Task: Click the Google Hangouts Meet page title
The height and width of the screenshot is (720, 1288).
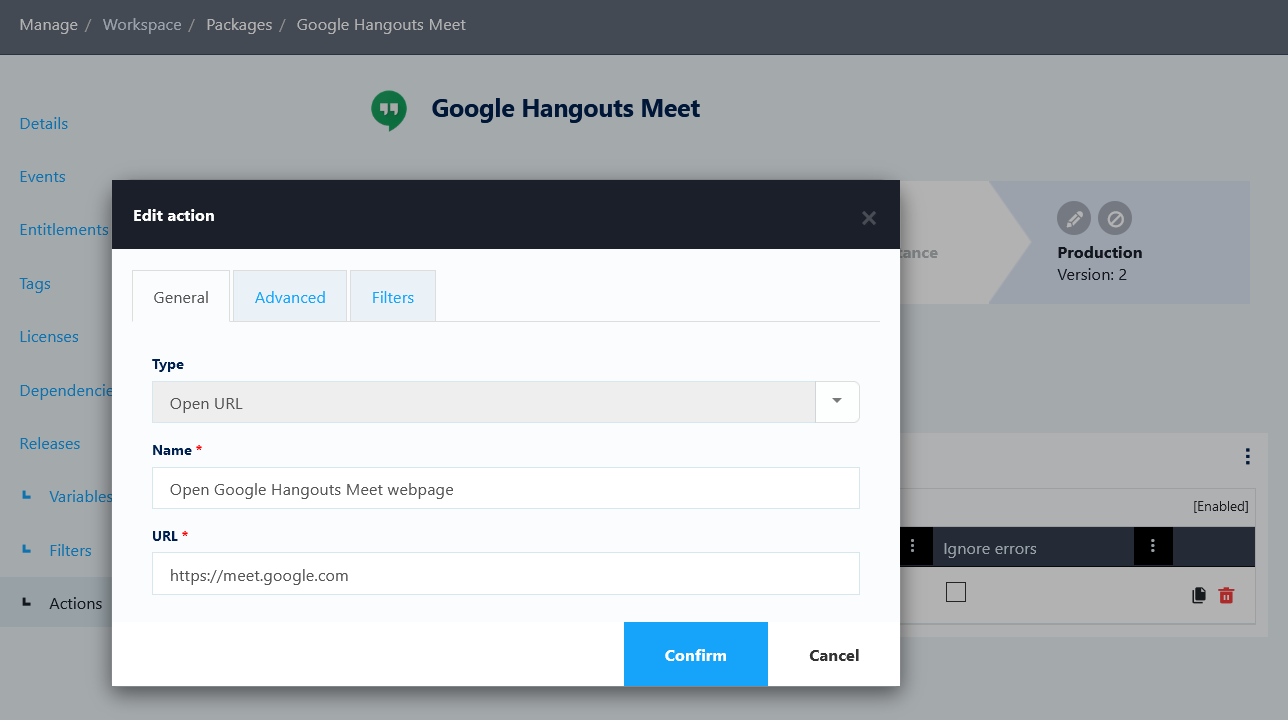Action: pyautogui.click(x=566, y=108)
